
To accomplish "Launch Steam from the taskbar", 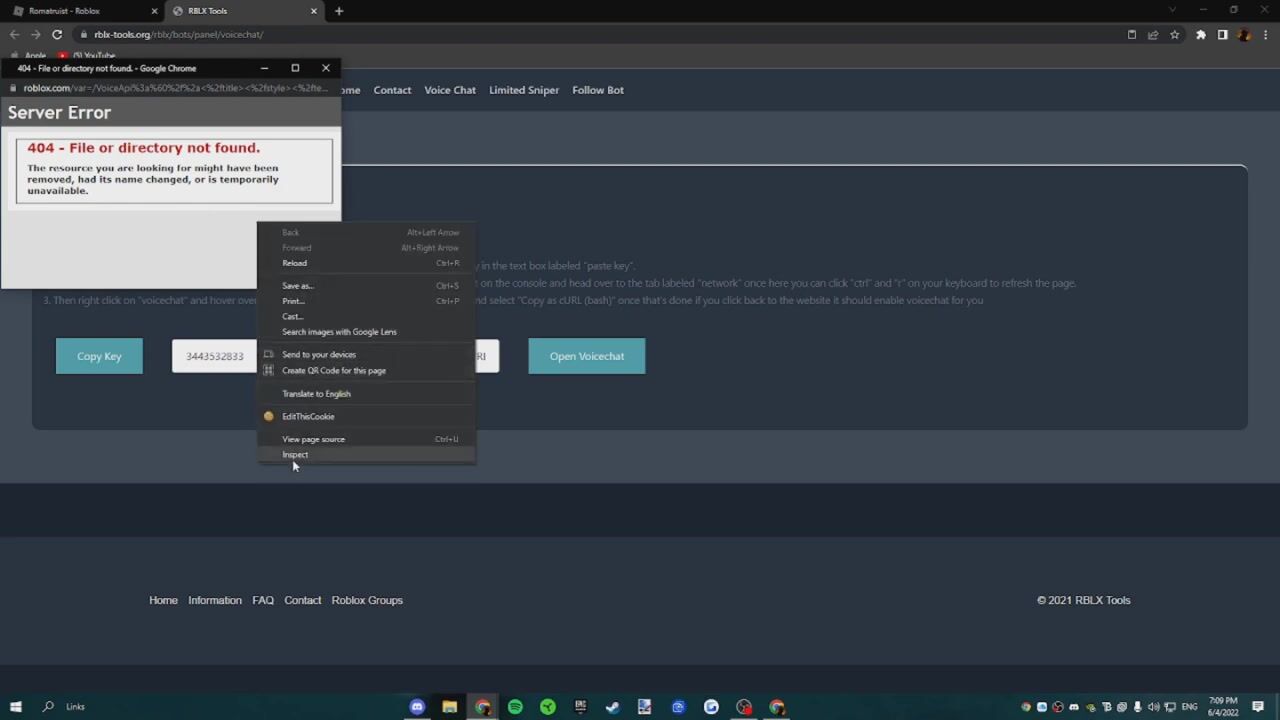I will tap(613, 707).
